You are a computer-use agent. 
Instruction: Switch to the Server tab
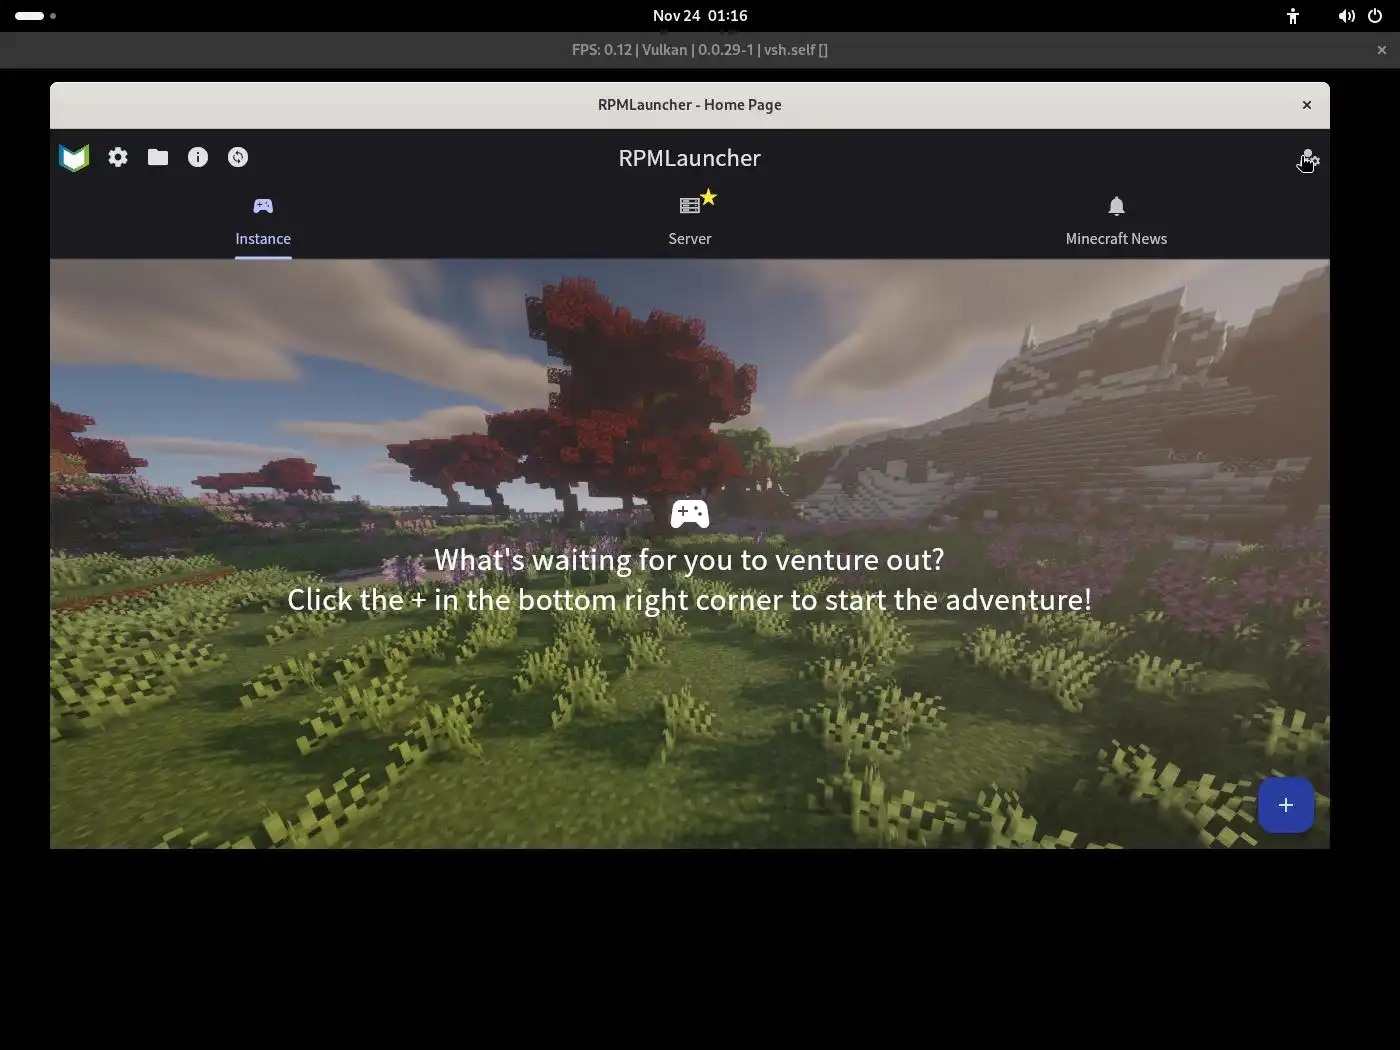690,222
